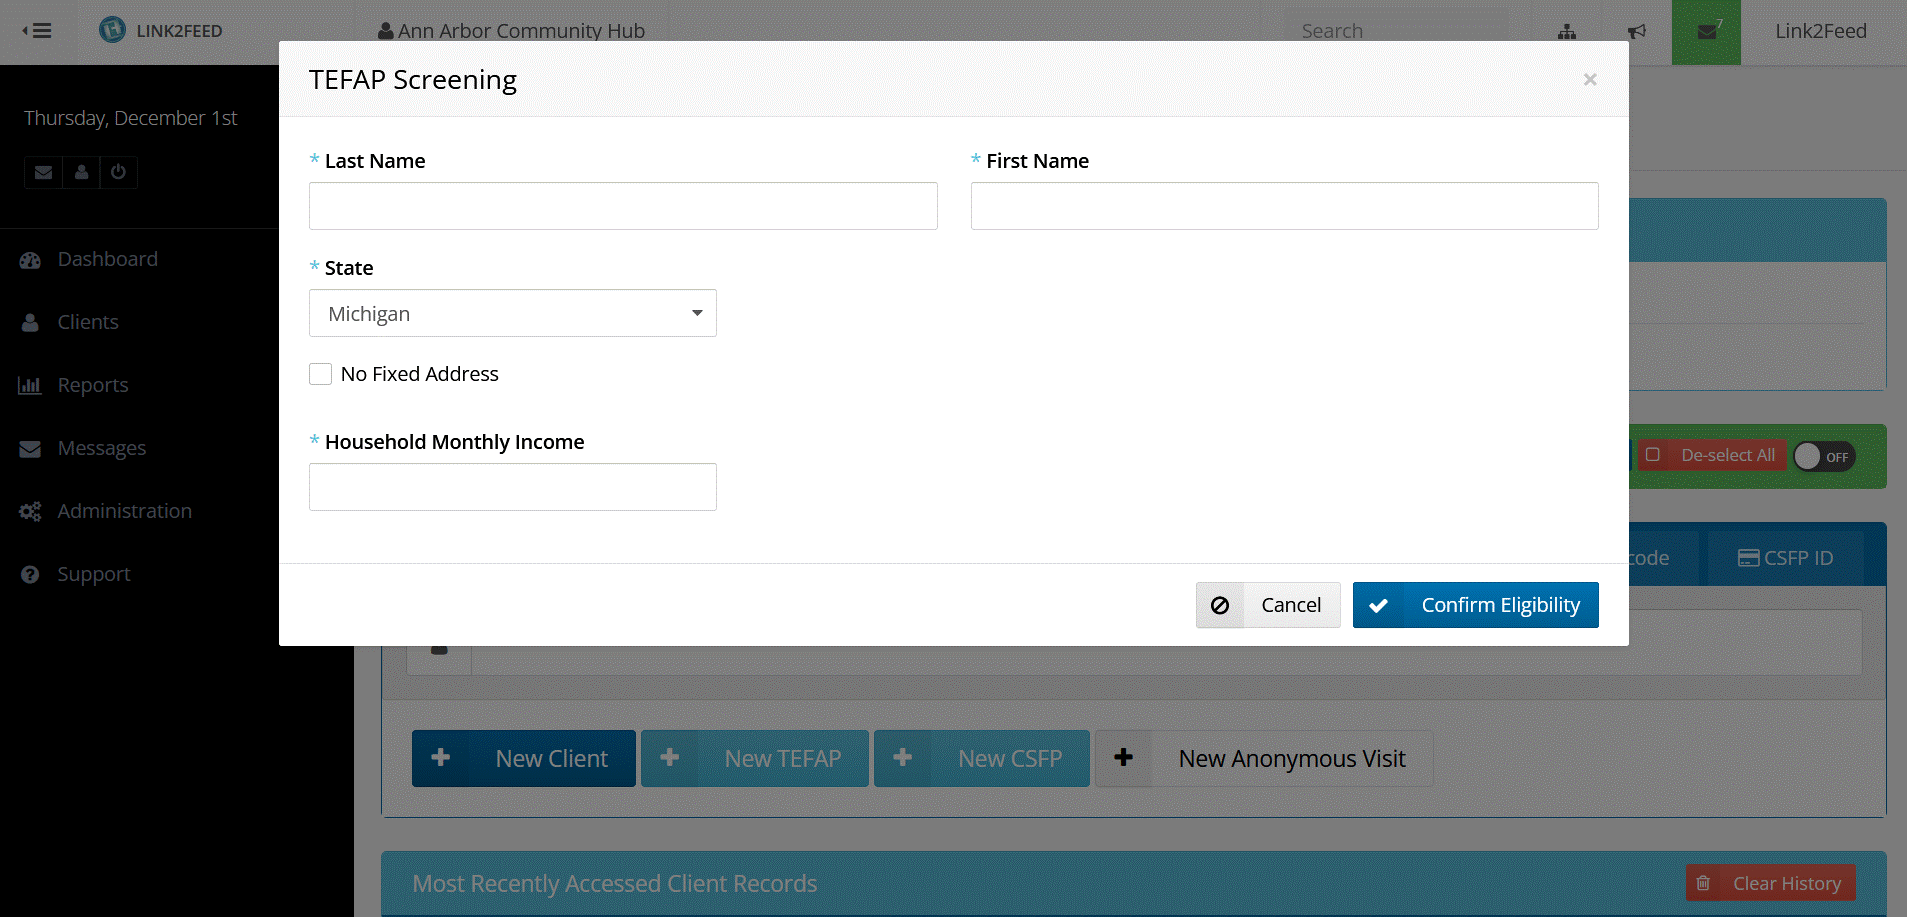
Task: Click the sitemap network icon in header
Action: (1567, 32)
